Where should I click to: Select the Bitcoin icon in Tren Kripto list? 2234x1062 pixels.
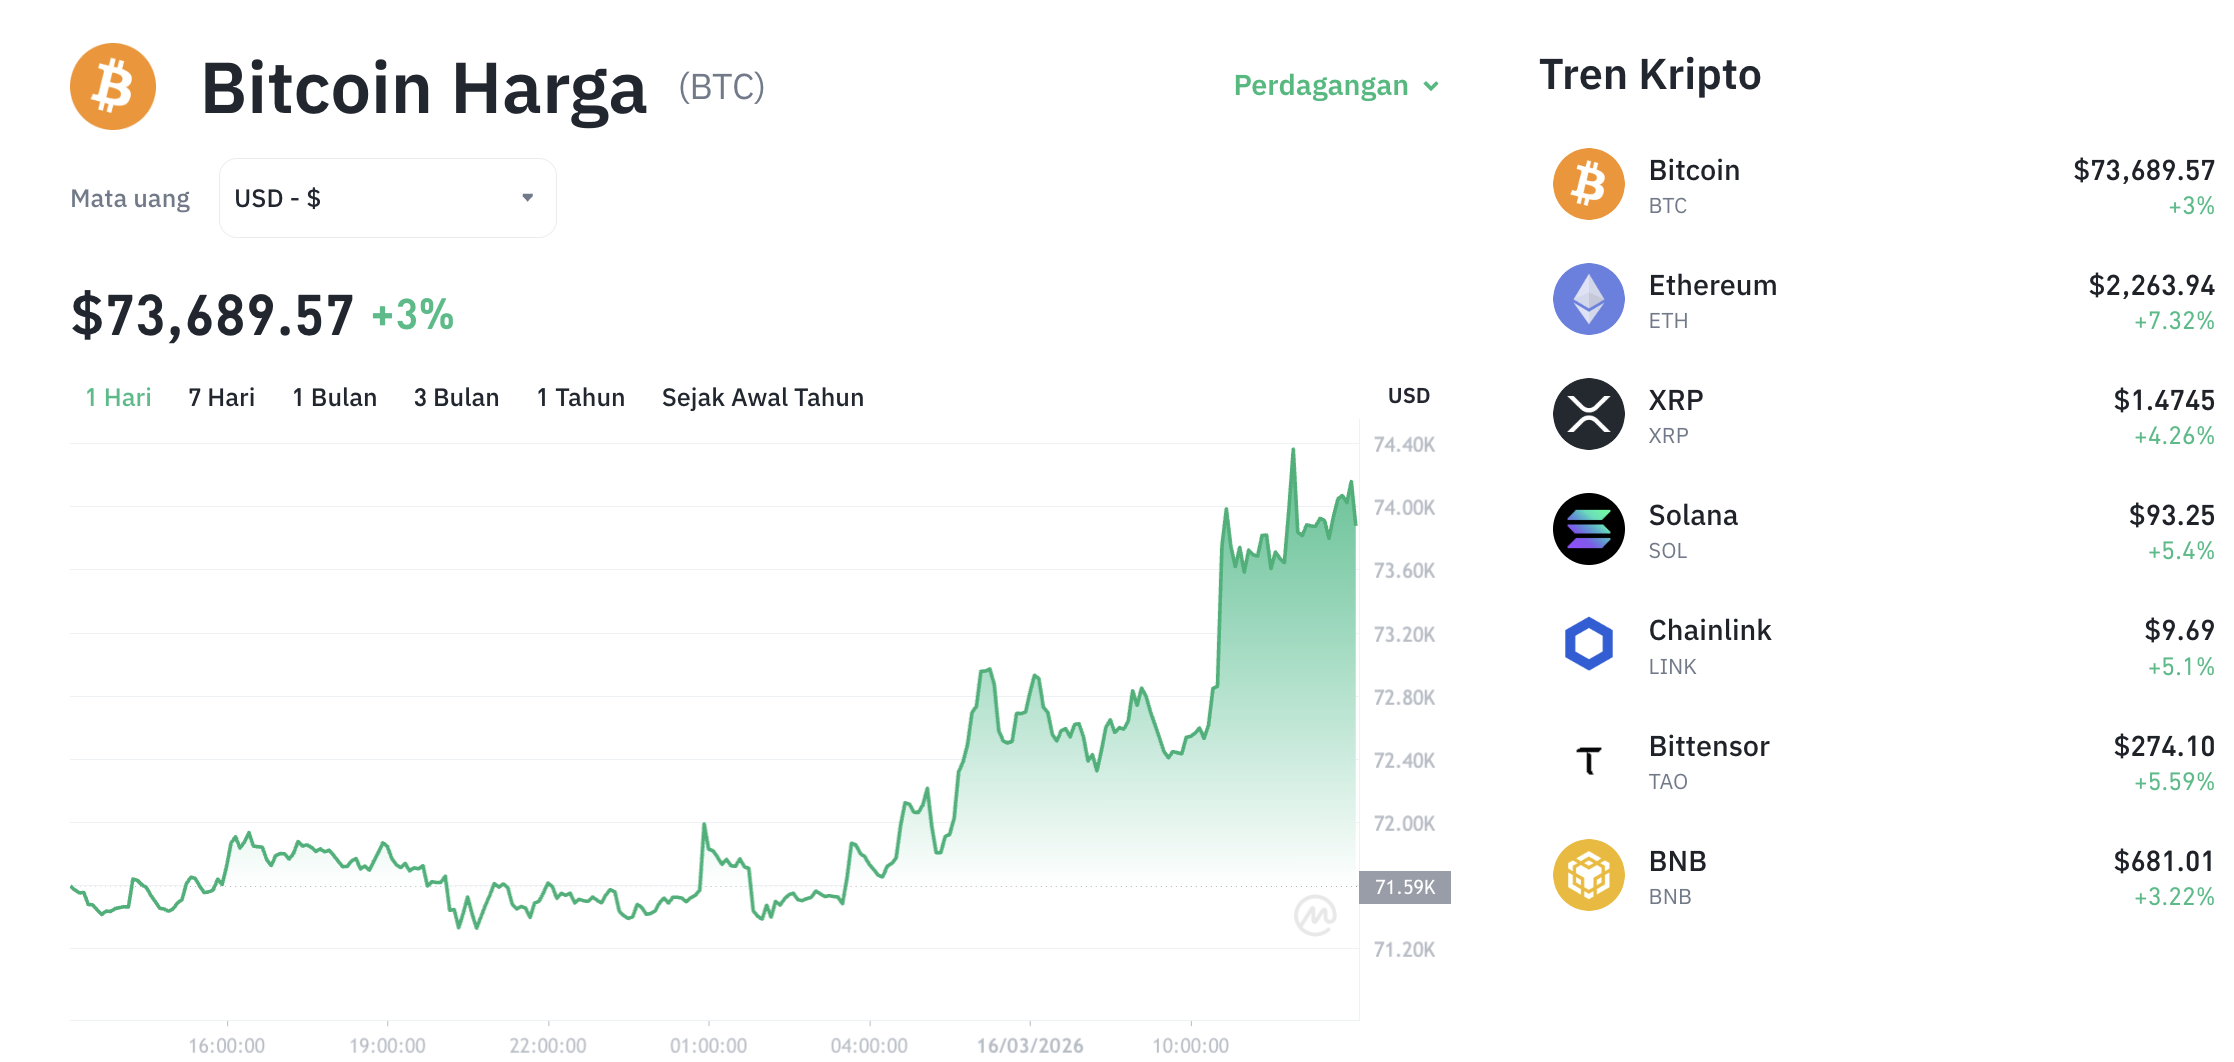coord(1587,183)
